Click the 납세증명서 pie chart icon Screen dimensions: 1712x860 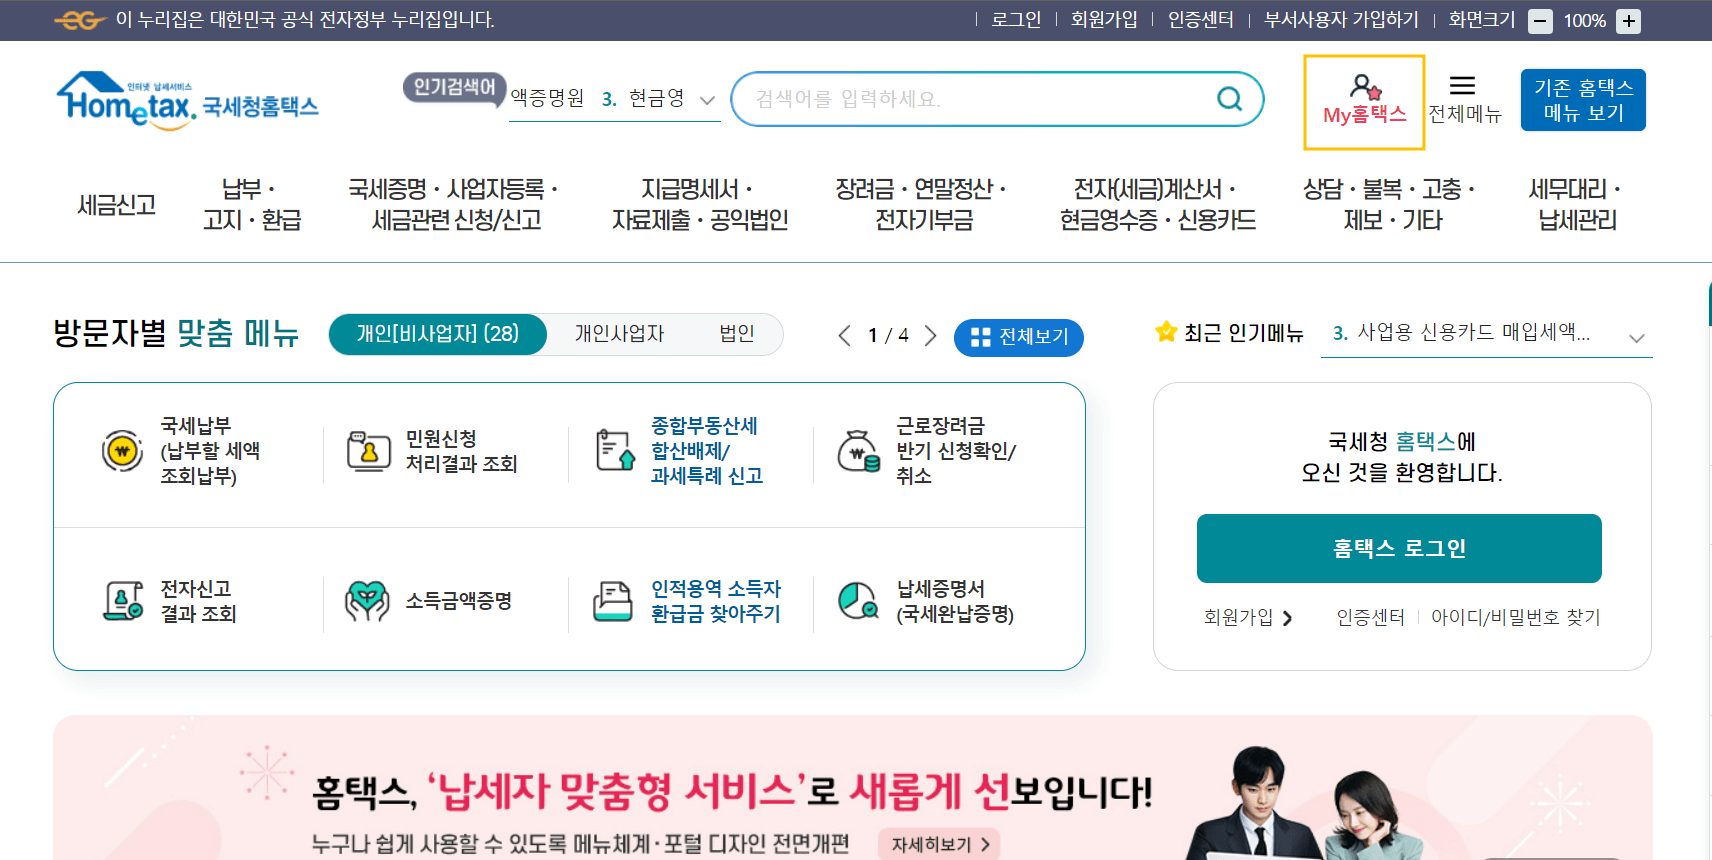point(858,601)
